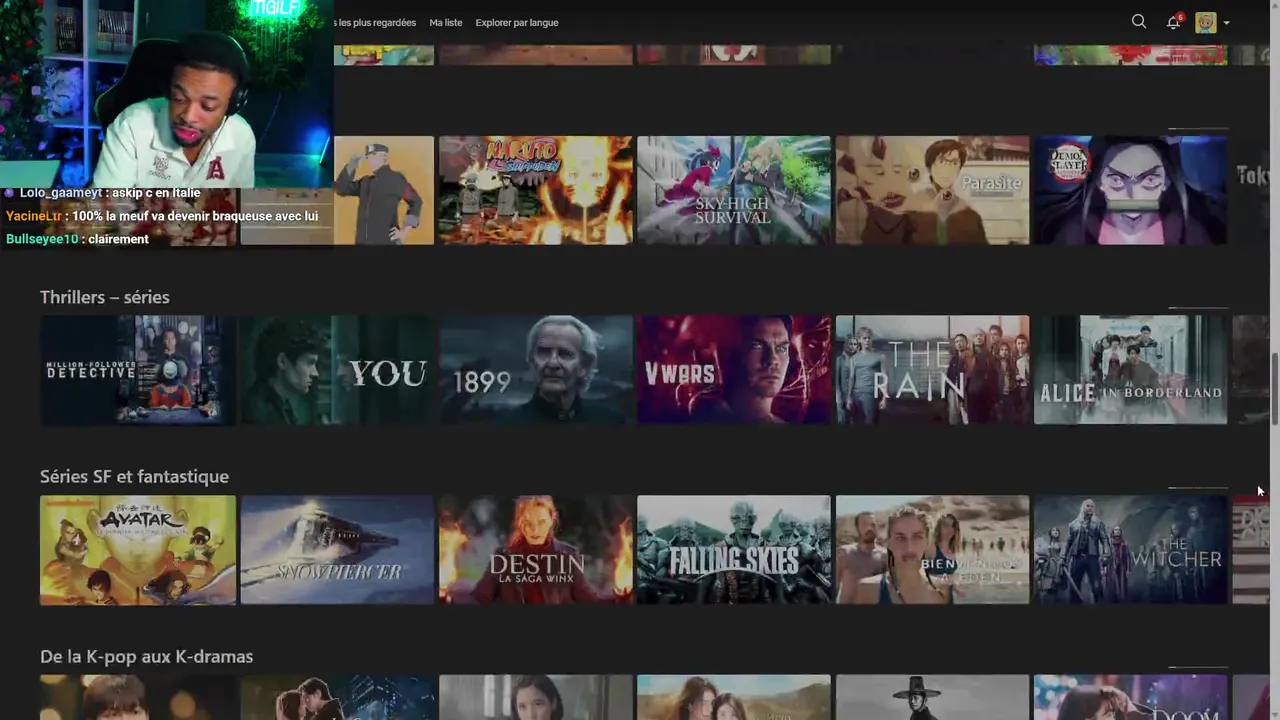Open the Falling Skies thumbnail

tap(734, 550)
